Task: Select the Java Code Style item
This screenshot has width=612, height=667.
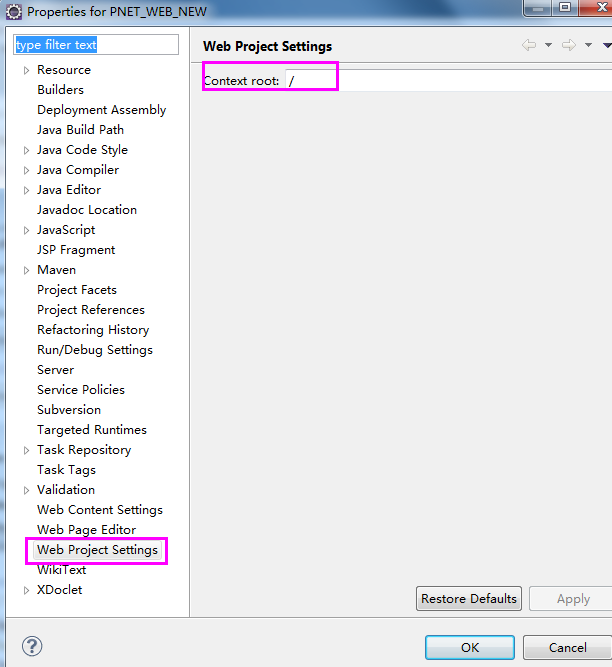Action: 83,150
